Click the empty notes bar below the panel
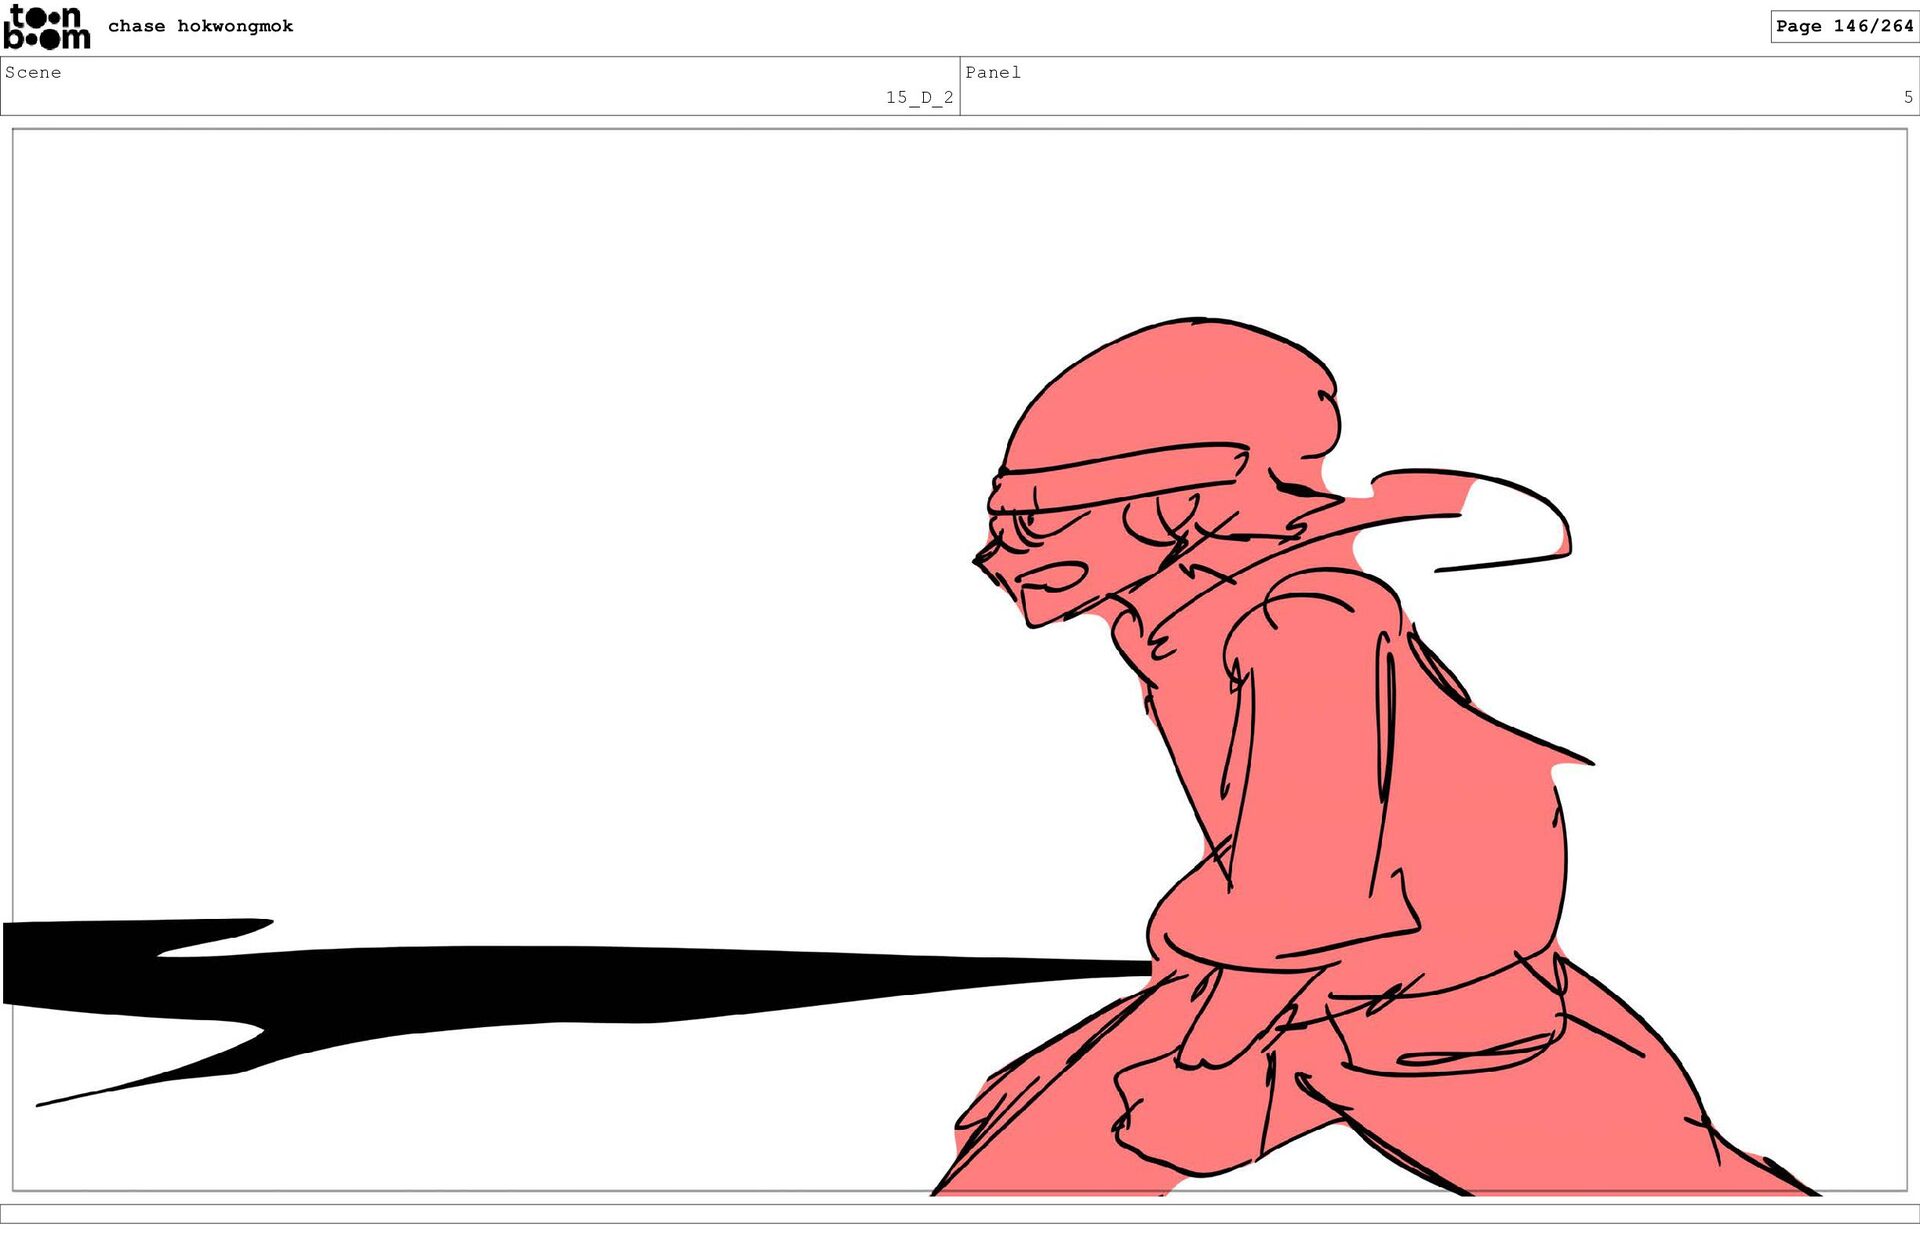 click(x=960, y=1213)
